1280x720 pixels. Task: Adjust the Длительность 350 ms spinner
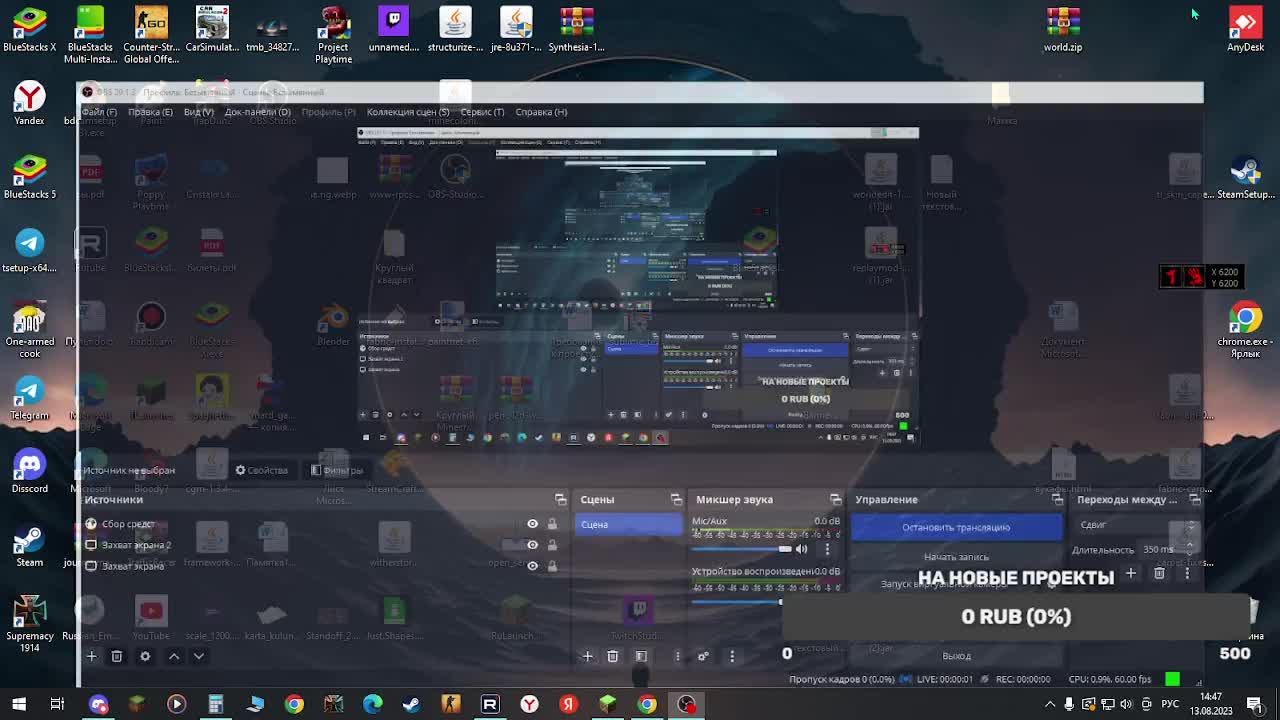pos(1168,549)
